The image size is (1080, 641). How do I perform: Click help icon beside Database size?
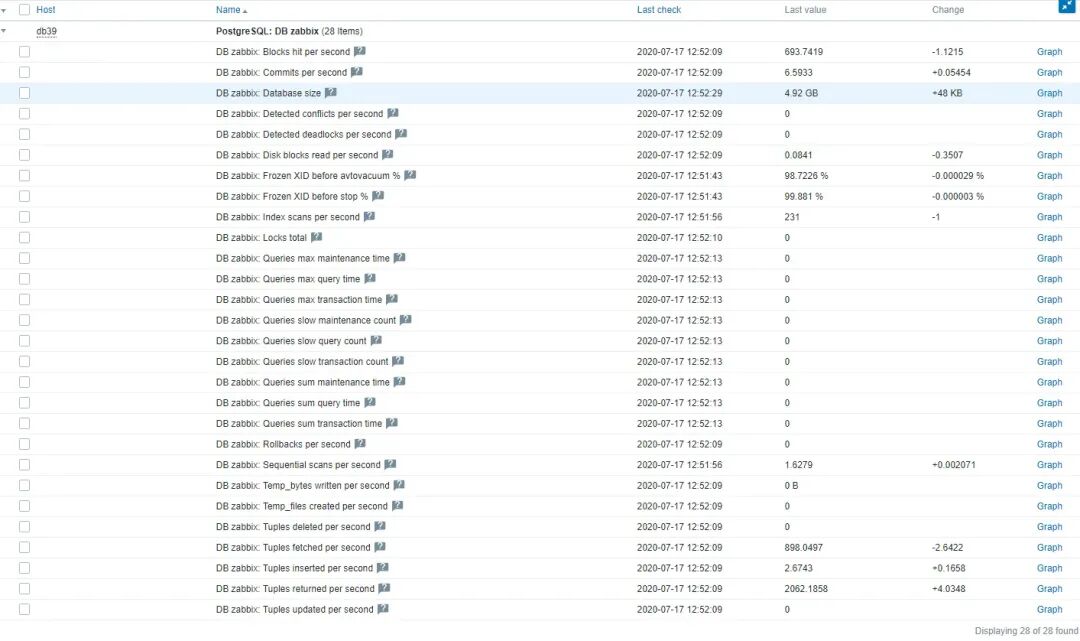(x=331, y=92)
